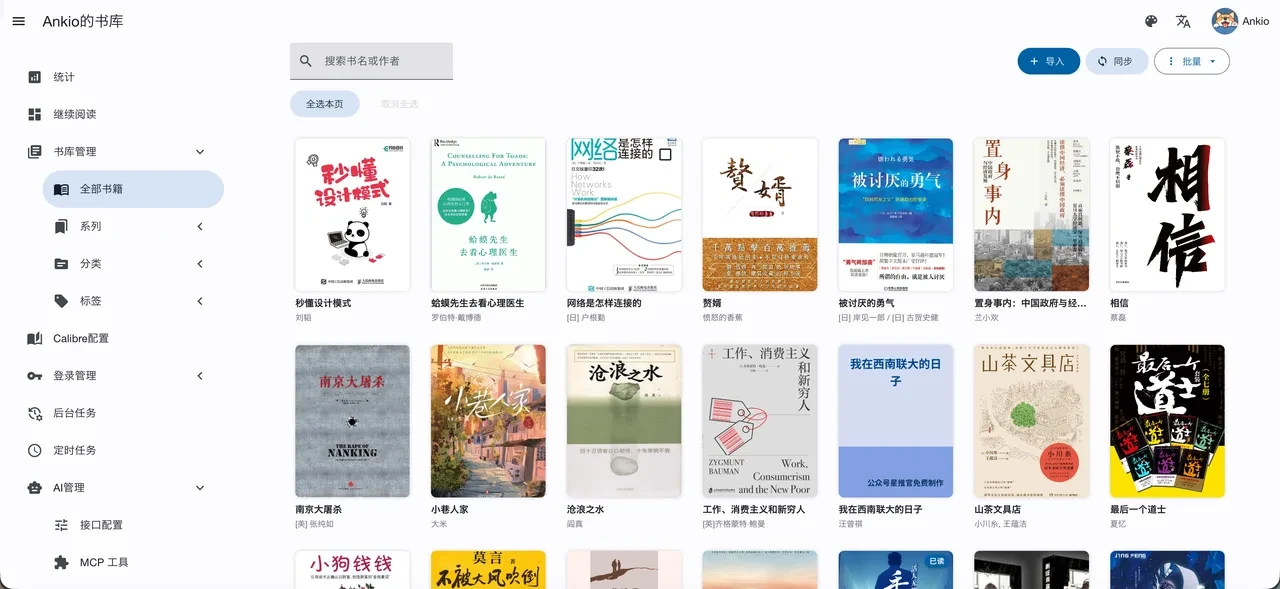Click the author name 阎真
The height and width of the screenshot is (589, 1280).
pos(575,523)
